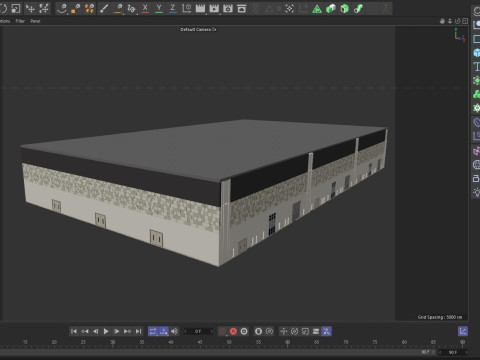Switch coordinate system World/Object cube icon
The image size is (480, 360).
[187, 8]
